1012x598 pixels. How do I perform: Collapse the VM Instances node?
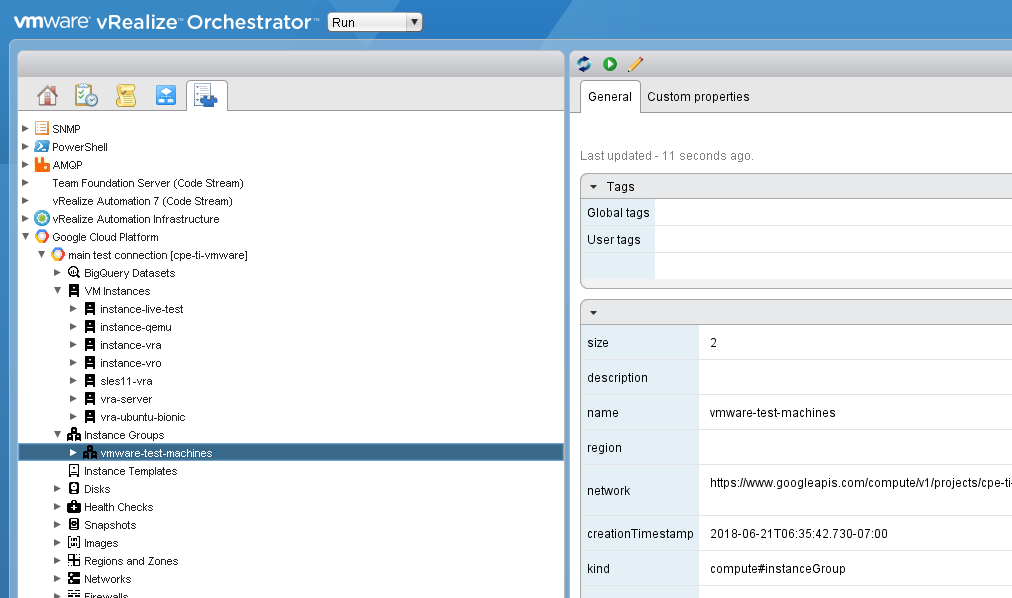click(58, 291)
